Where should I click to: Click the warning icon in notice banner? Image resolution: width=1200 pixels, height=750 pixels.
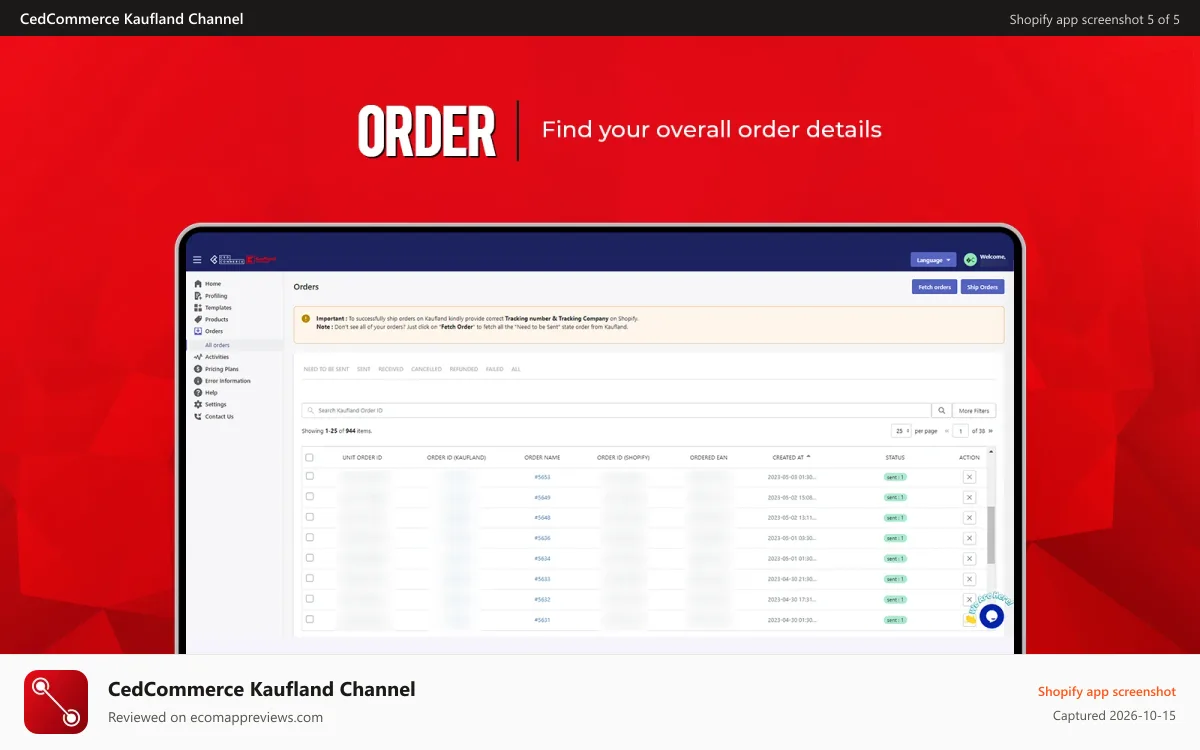pyautogui.click(x=306, y=318)
